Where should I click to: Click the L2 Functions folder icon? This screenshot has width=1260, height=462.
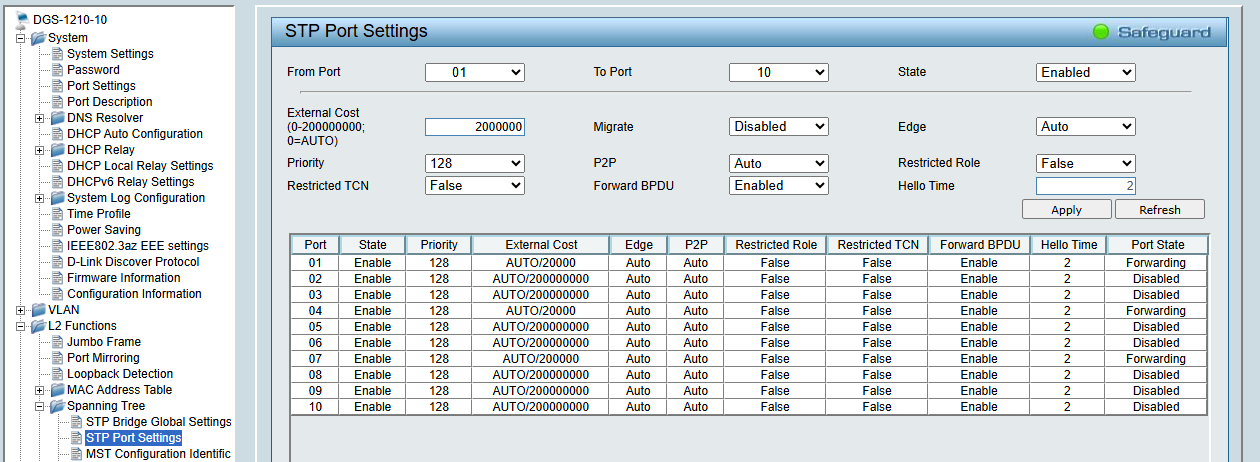pyautogui.click(x=38, y=326)
